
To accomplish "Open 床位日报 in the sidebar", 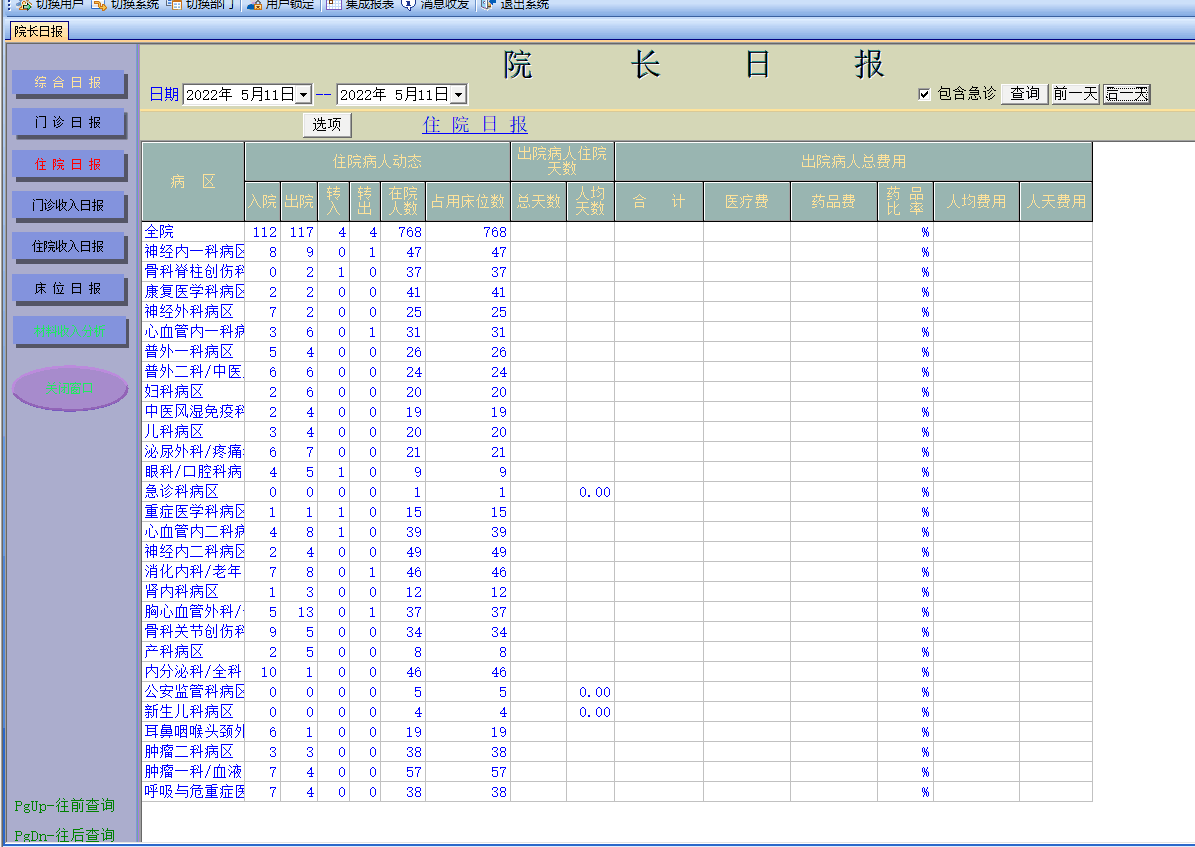I will coord(68,288).
